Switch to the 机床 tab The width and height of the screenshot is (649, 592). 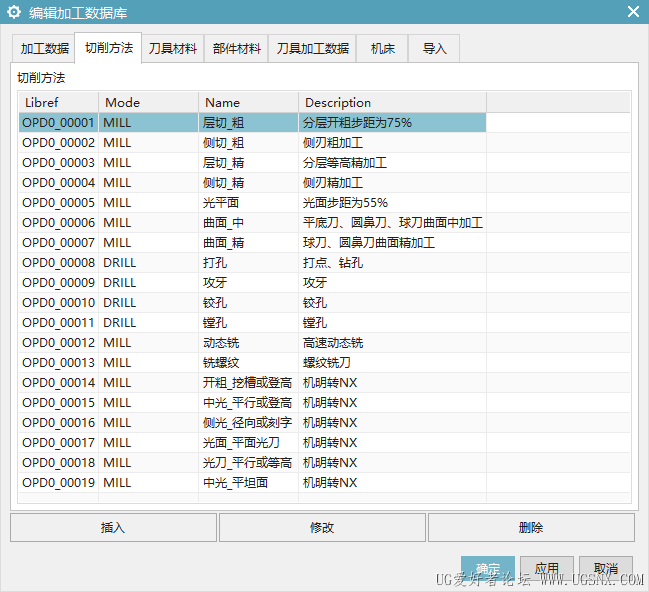pos(382,49)
